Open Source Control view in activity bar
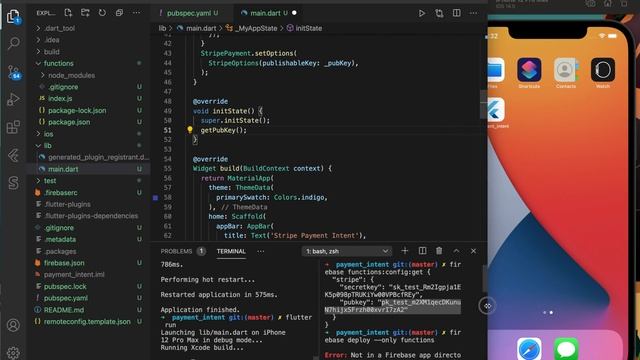The image size is (640, 360). (14, 72)
